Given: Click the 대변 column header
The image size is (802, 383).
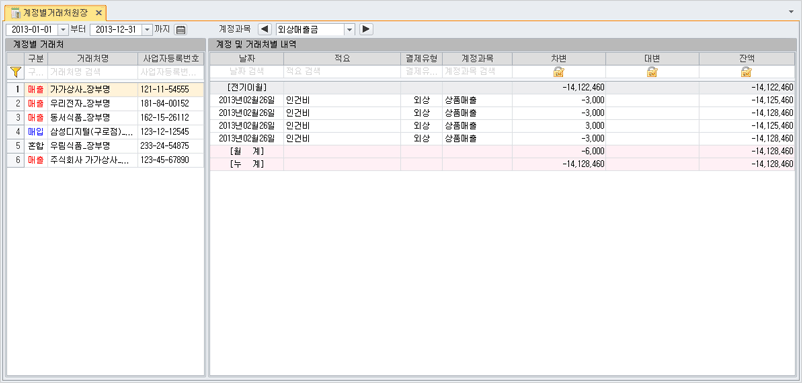Looking at the screenshot, I should (653, 58).
